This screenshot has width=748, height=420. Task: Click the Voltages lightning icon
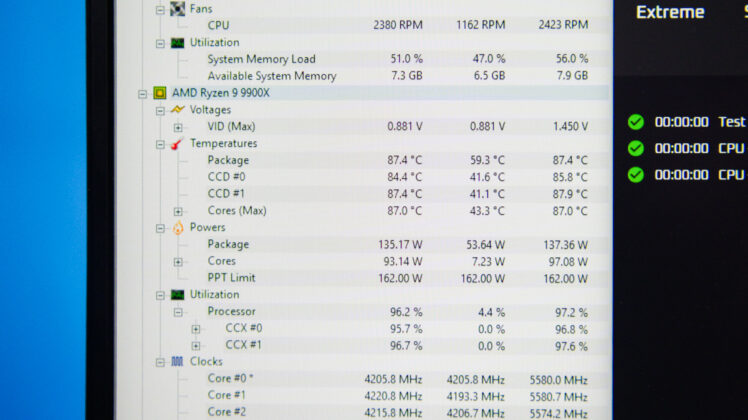[x=177, y=110]
